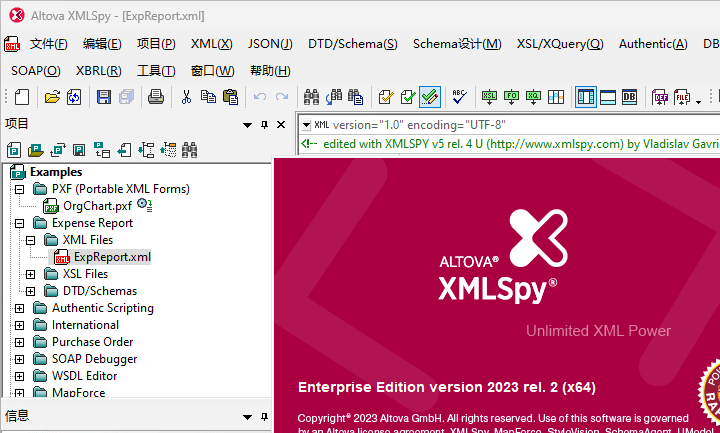Open the XML(X) menu
This screenshot has width=720, height=433.
click(212, 44)
